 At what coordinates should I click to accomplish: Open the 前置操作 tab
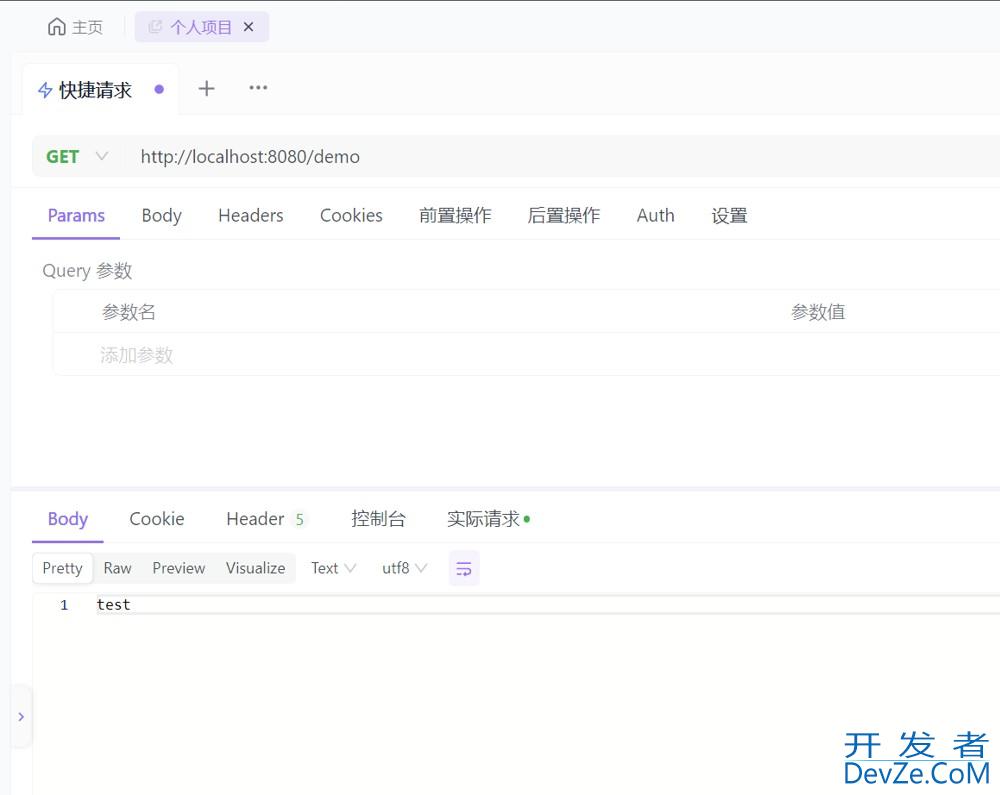(455, 215)
